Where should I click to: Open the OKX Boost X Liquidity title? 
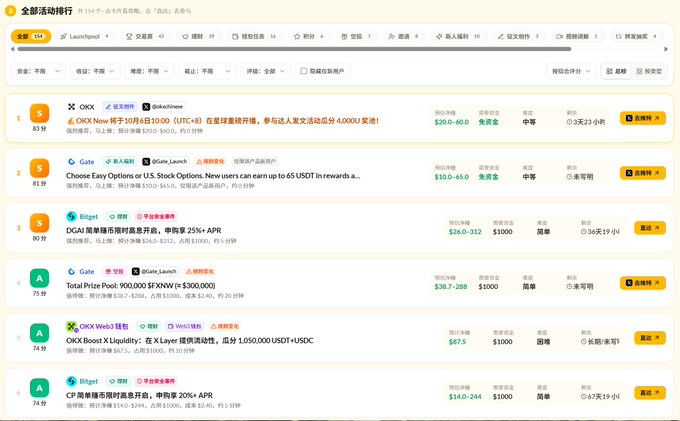(190, 341)
